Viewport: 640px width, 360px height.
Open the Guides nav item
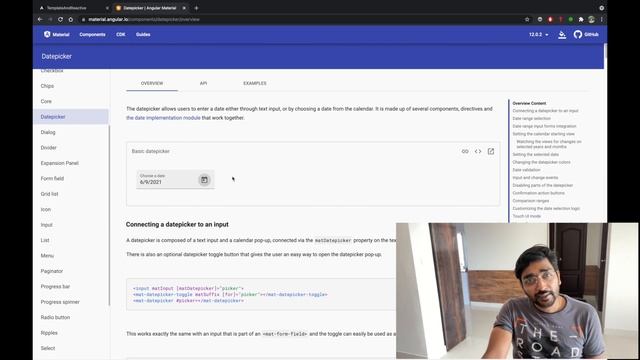(143, 35)
